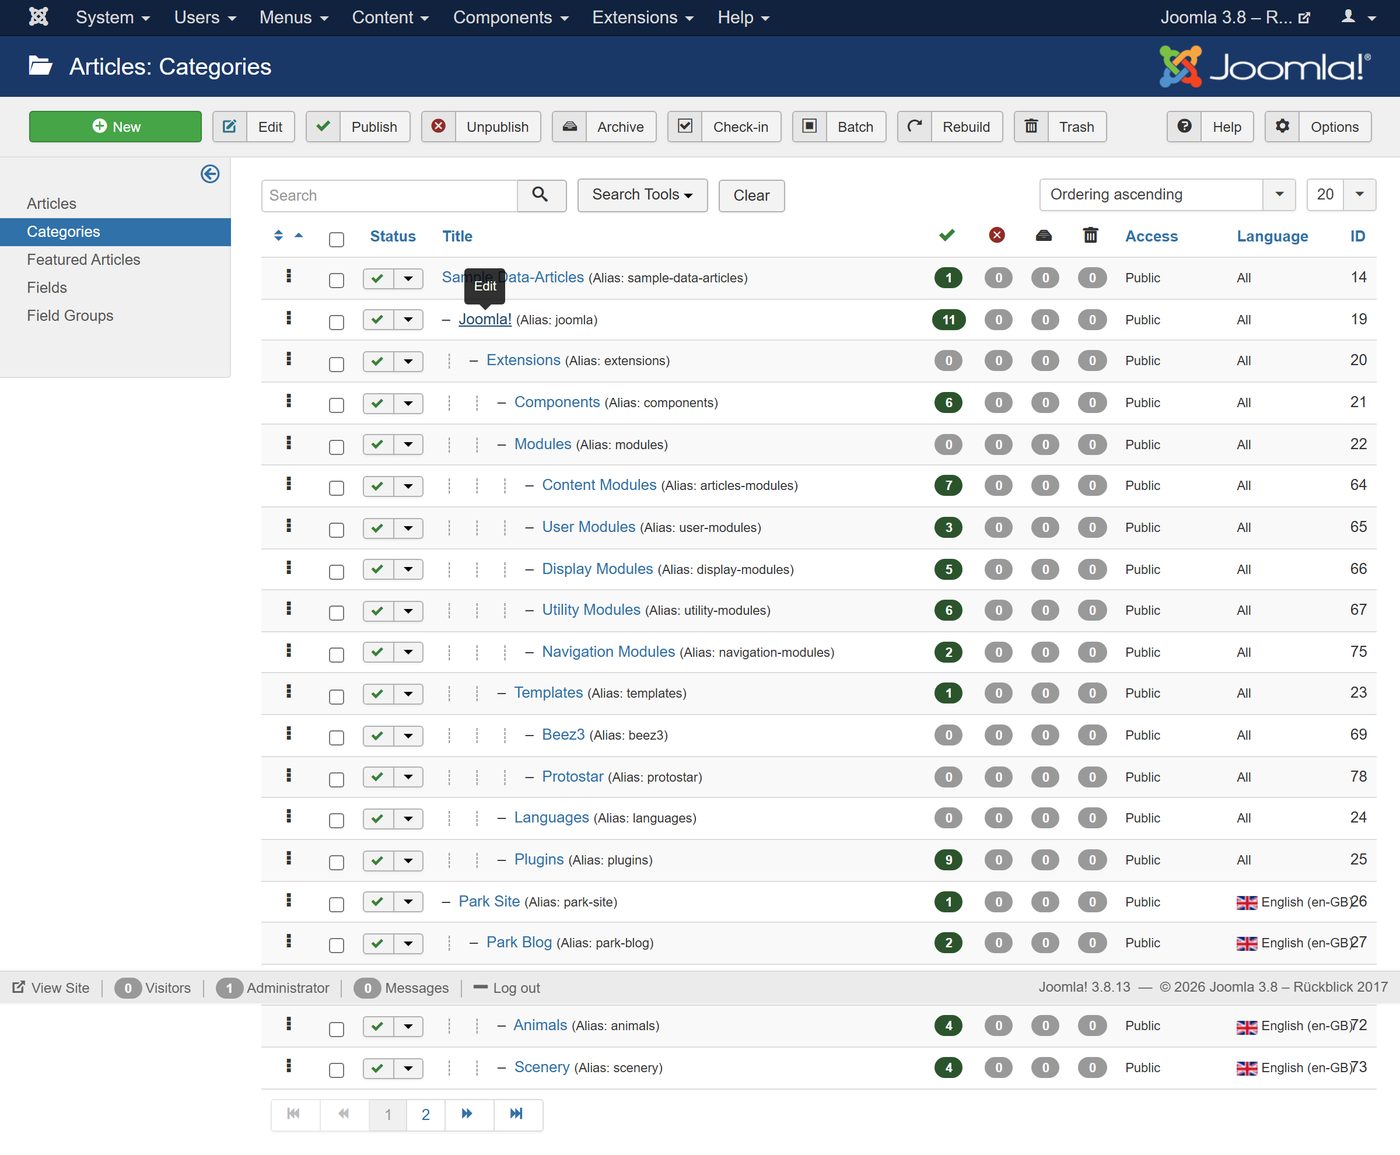
Task: Open the System menu
Action: (x=112, y=17)
